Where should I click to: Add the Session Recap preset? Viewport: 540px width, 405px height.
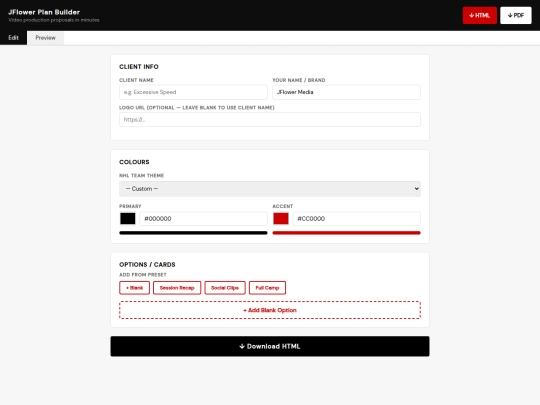pyautogui.click(x=177, y=288)
